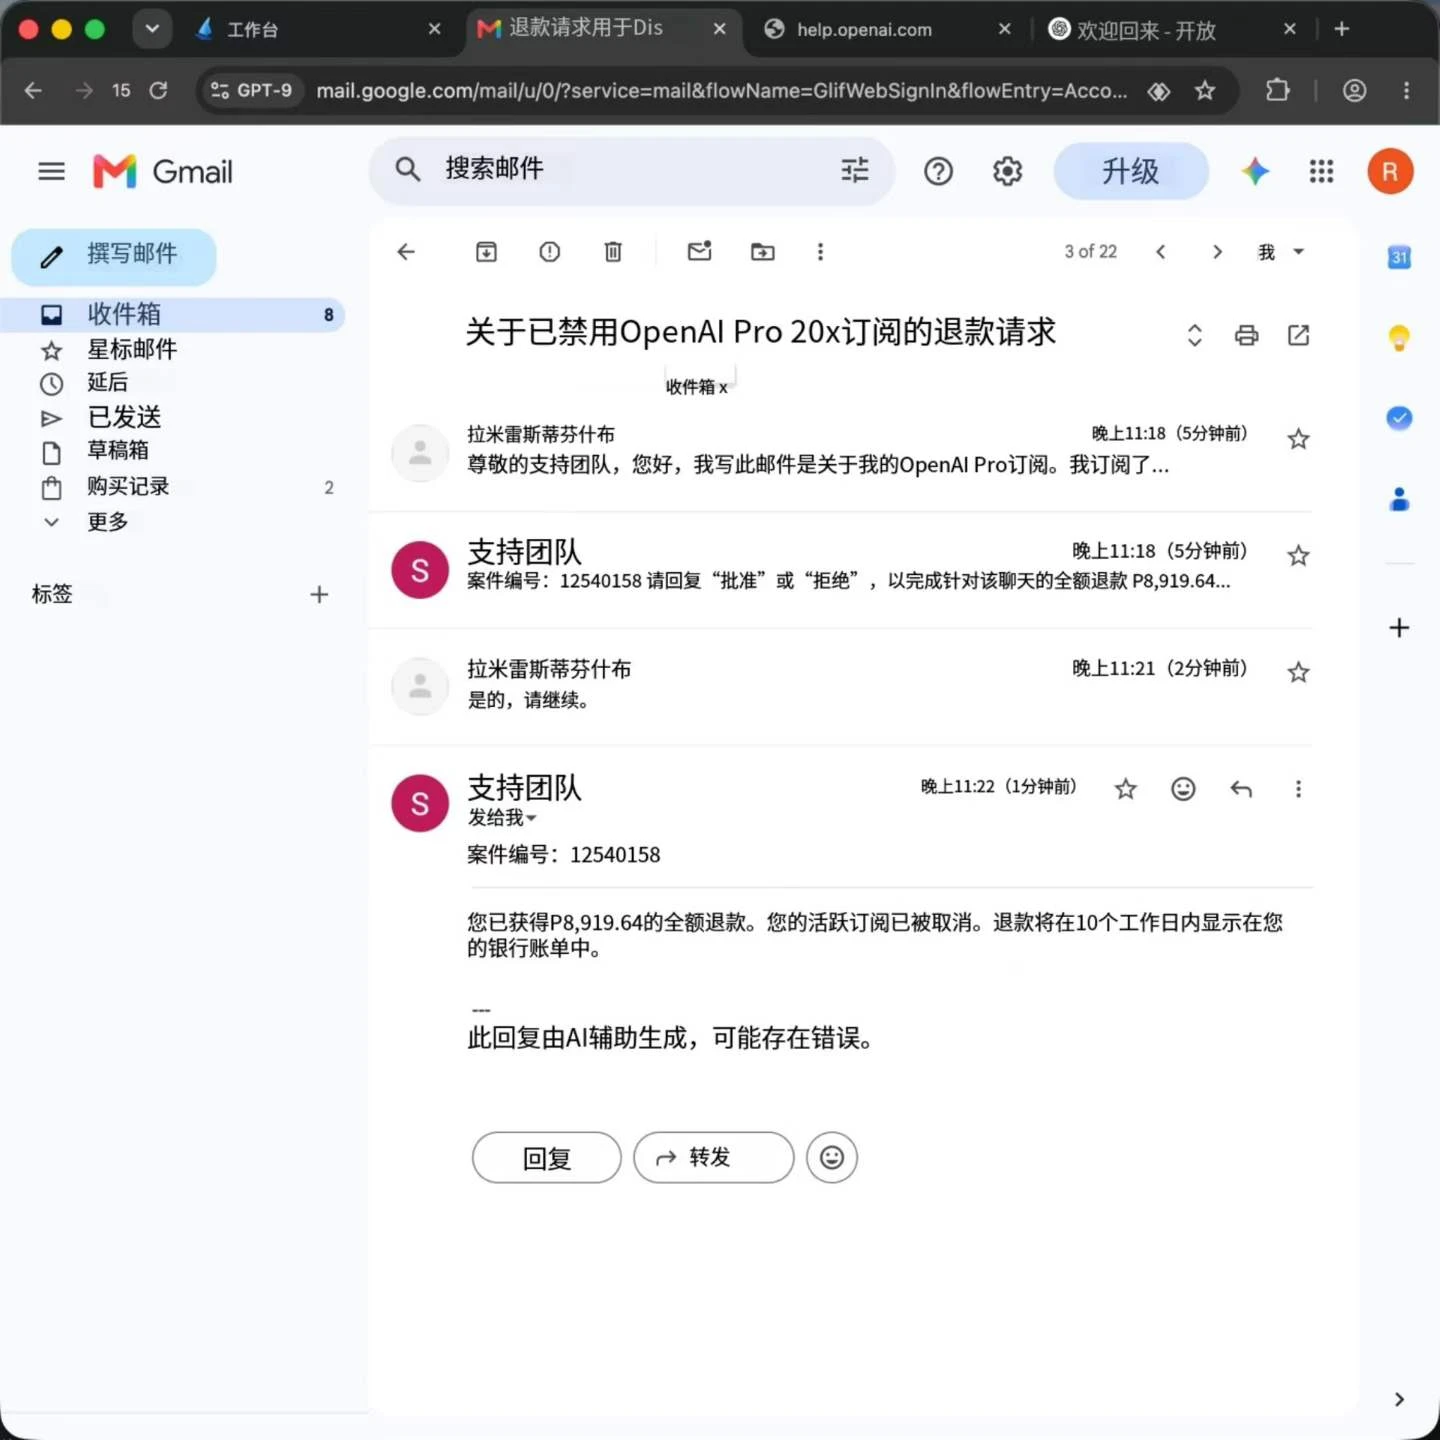Image resolution: width=1440 pixels, height=1440 pixels.
Task: Open Gmail settings gear icon
Action: [x=1007, y=171]
